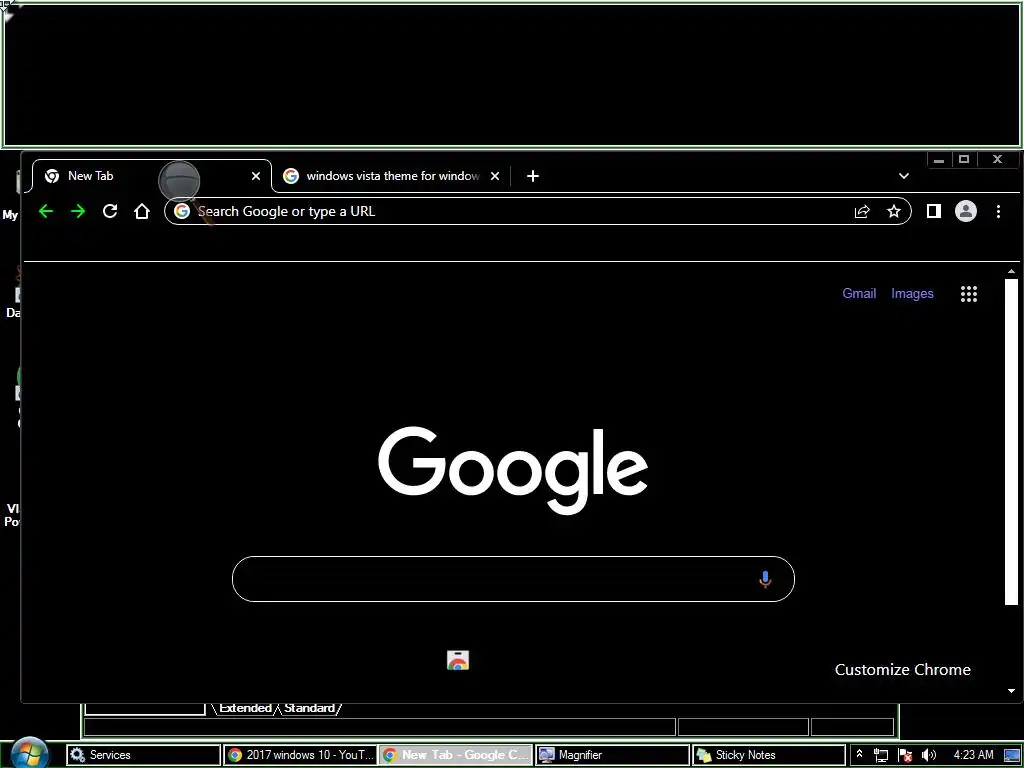Image resolution: width=1024 pixels, height=768 pixels.
Task: Start voice search with the microphone
Action: [x=765, y=579]
